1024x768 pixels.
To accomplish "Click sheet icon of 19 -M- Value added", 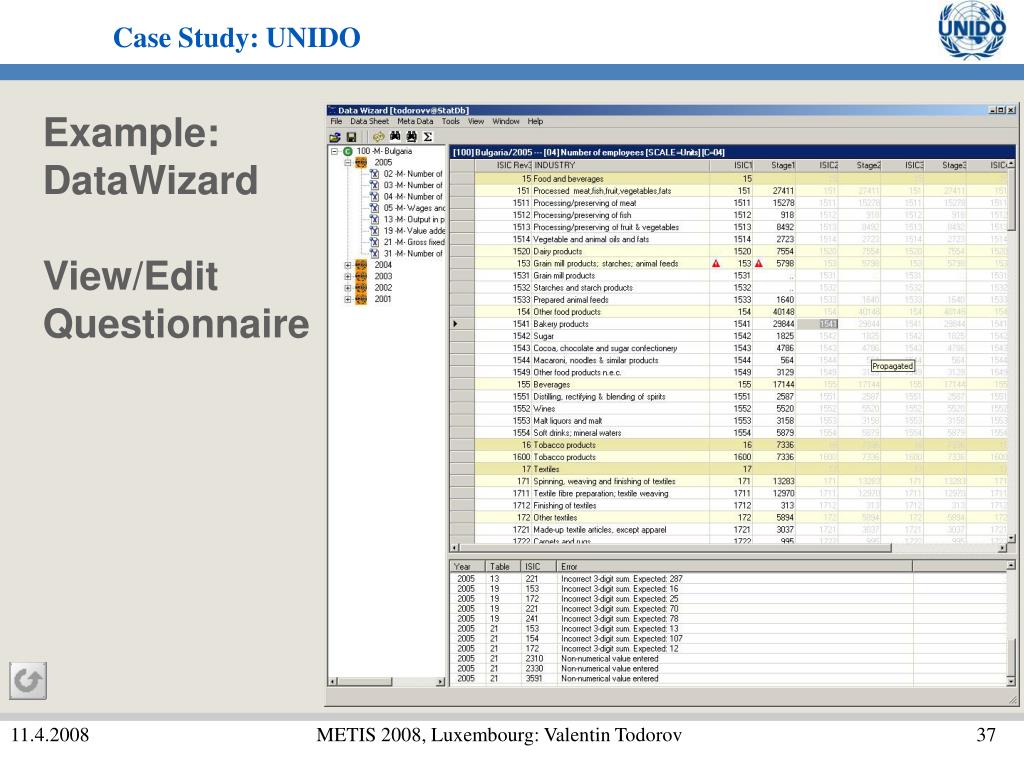I will pyautogui.click(x=374, y=231).
